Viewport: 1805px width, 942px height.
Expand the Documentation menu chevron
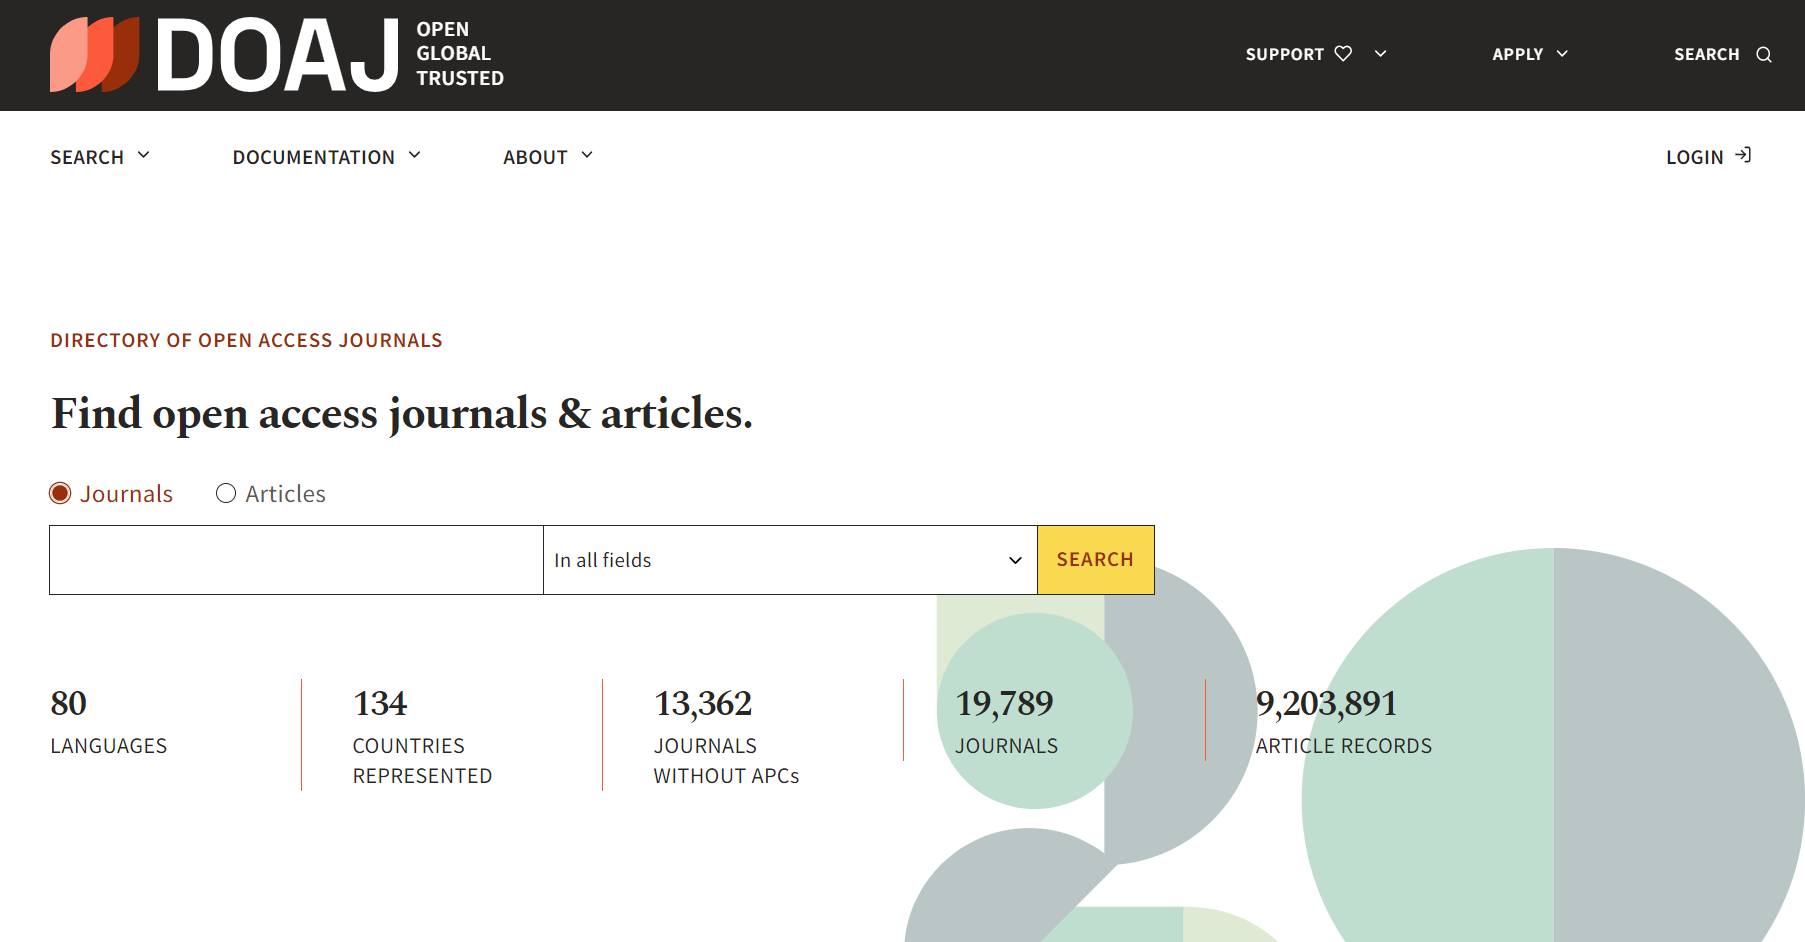point(414,155)
